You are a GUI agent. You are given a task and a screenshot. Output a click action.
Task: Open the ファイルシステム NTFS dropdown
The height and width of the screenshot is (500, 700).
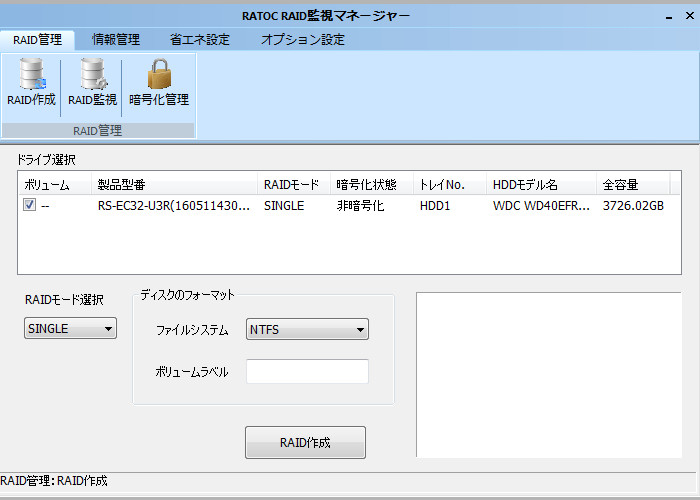(307, 329)
